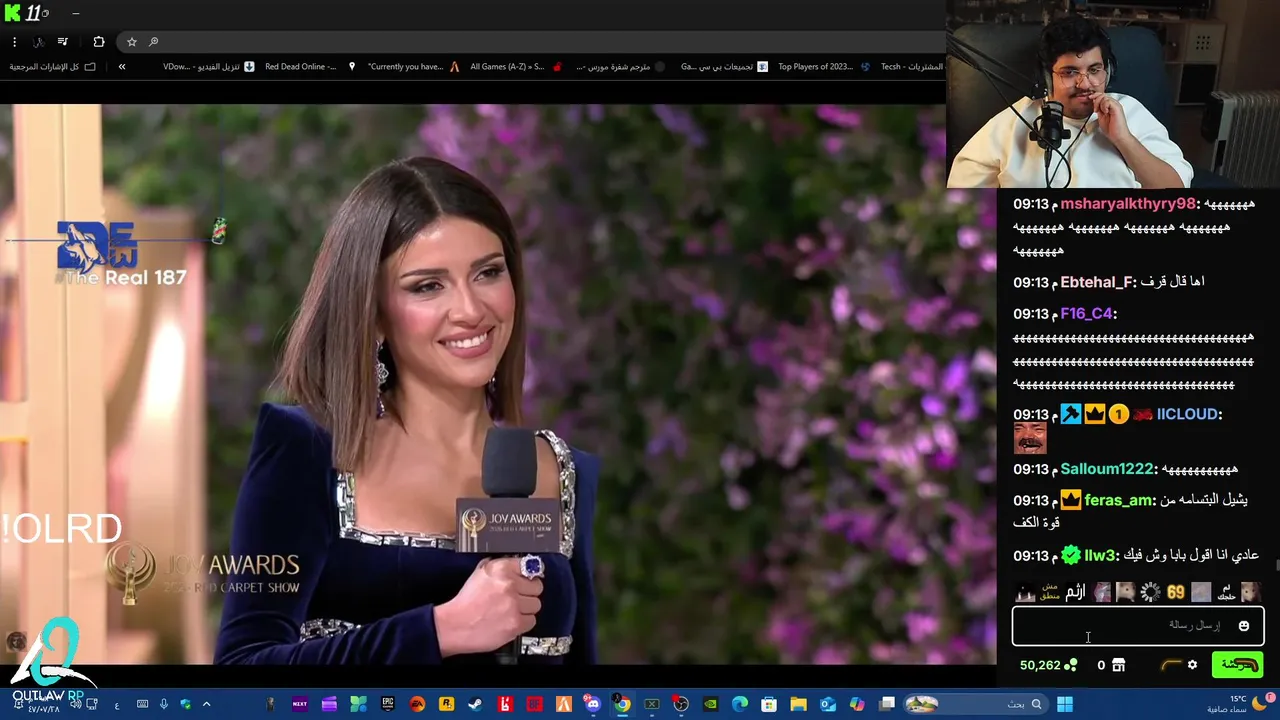Open Epic Games Launcher from the taskbar

click(x=388, y=704)
